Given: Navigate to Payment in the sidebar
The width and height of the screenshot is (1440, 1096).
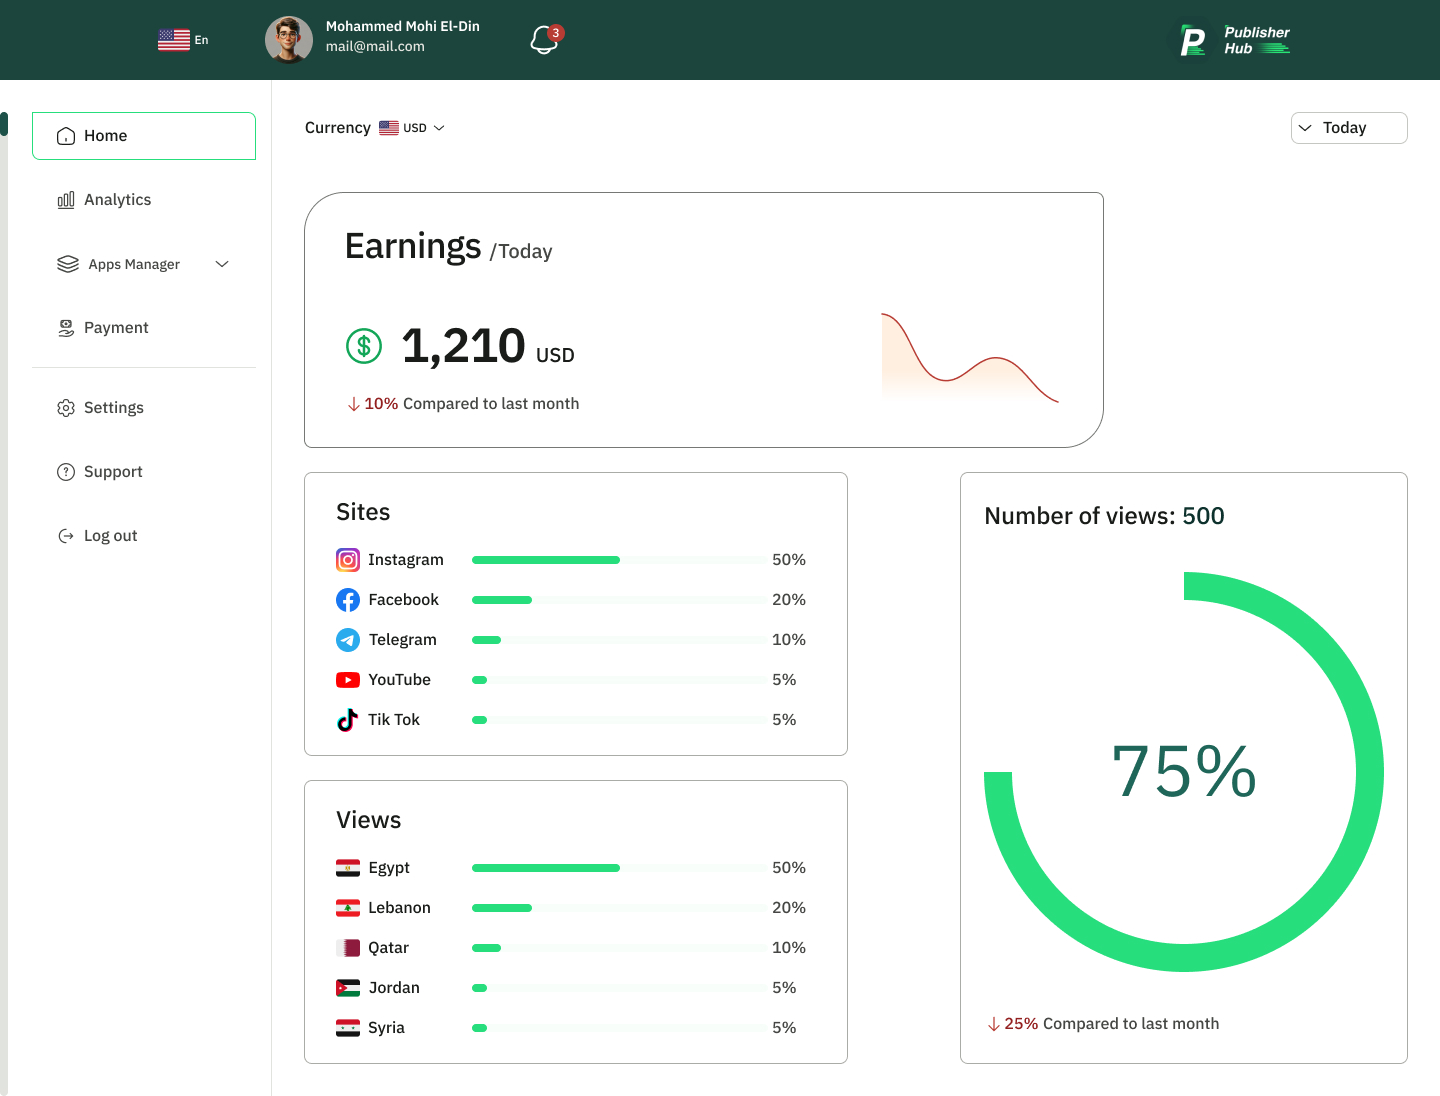Looking at the screenshot, I should pyautogui.click(x=115, y=328).
